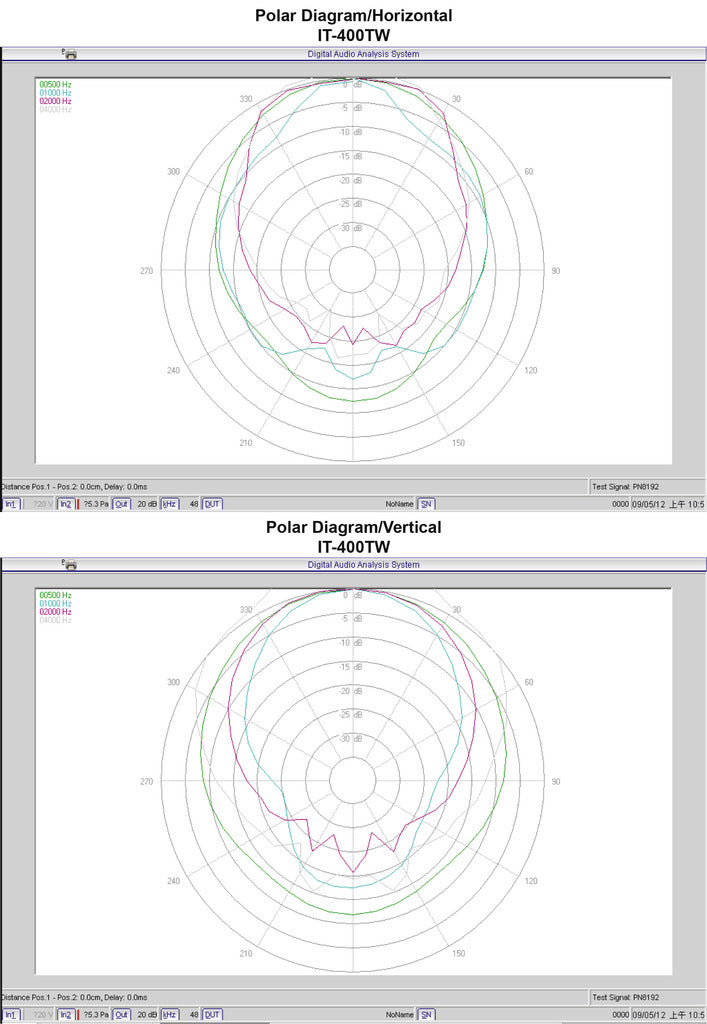This screenshot has height=1024, width=707.
Task: Select the 01000 Hz legend entry in the horizontal diagram
Action: pyautogui.click(x=55, y=93)
